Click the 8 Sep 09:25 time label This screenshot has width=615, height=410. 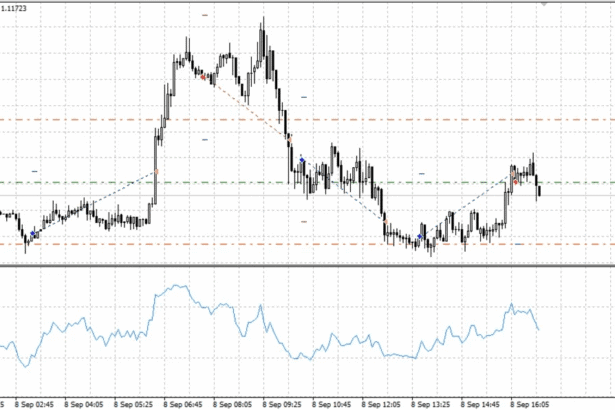(x=282, y=405)
